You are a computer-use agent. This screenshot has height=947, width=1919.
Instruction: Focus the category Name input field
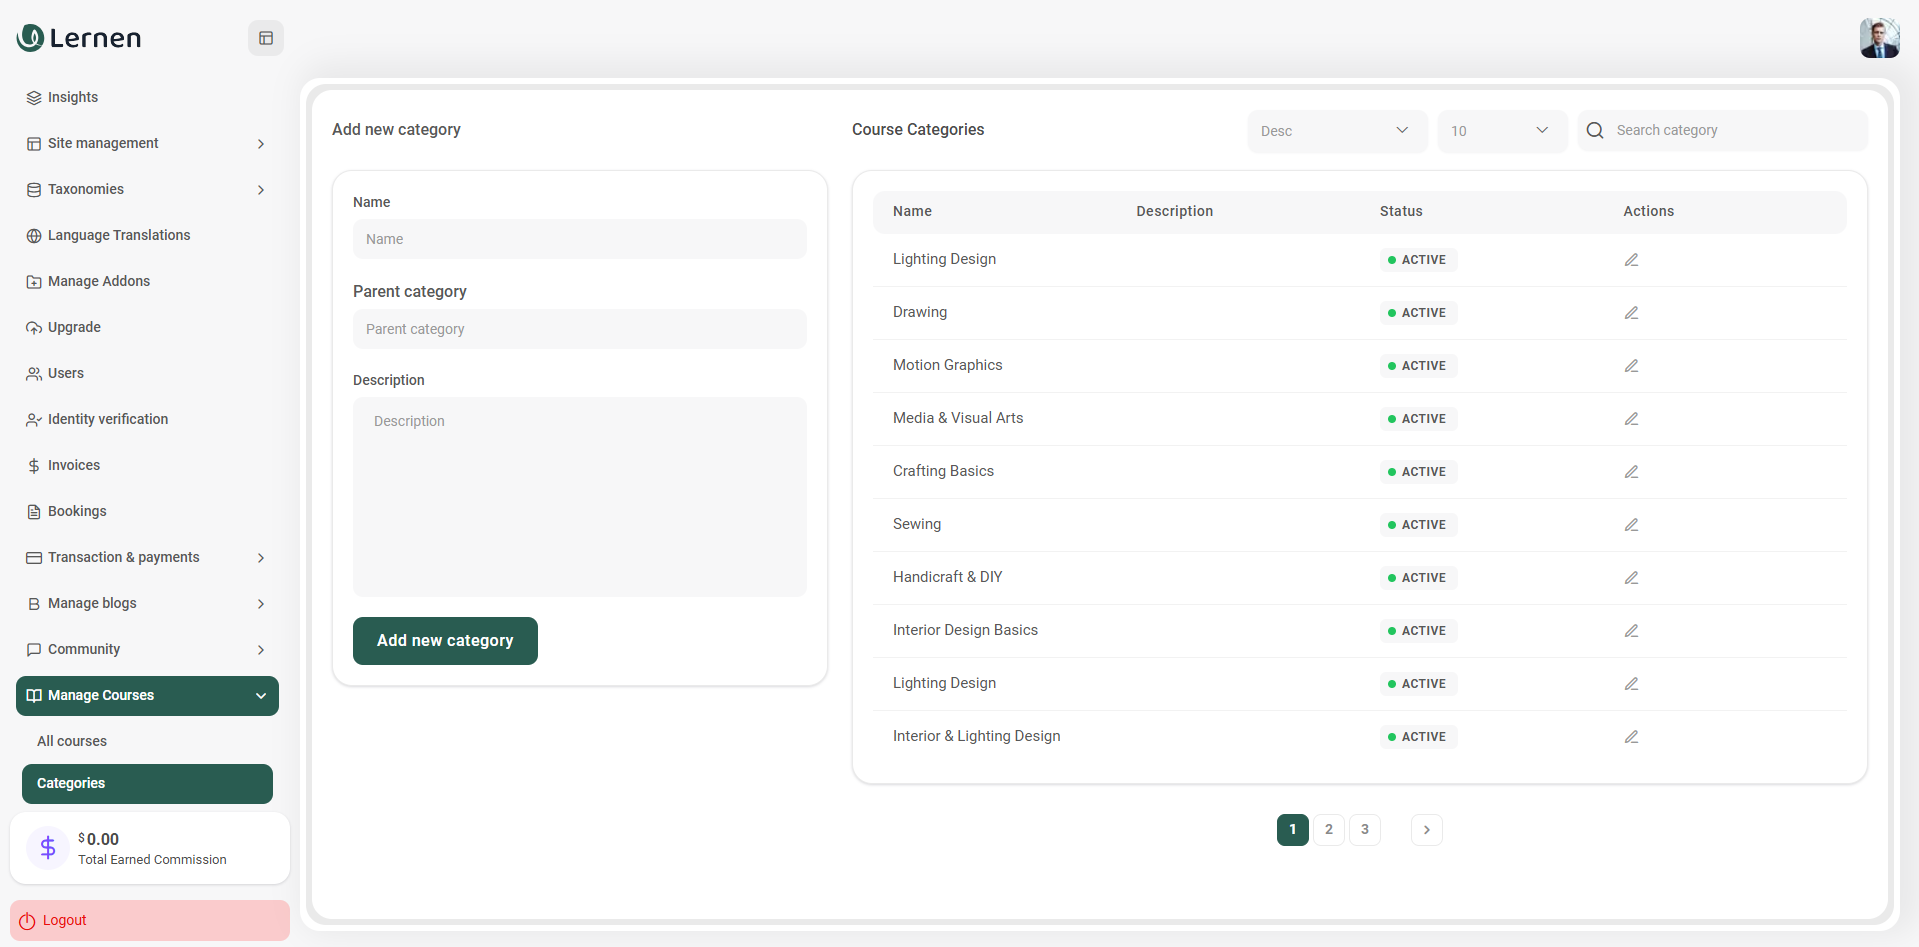pos(579,240)
